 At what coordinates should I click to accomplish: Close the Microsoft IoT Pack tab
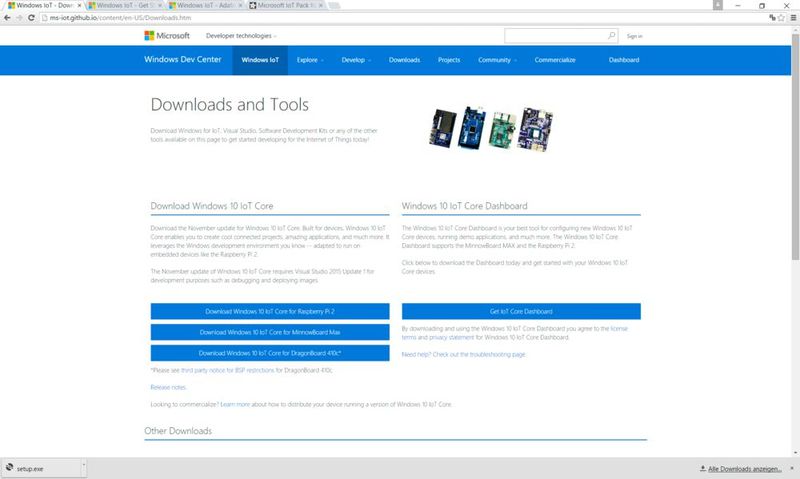coord(320,5)
